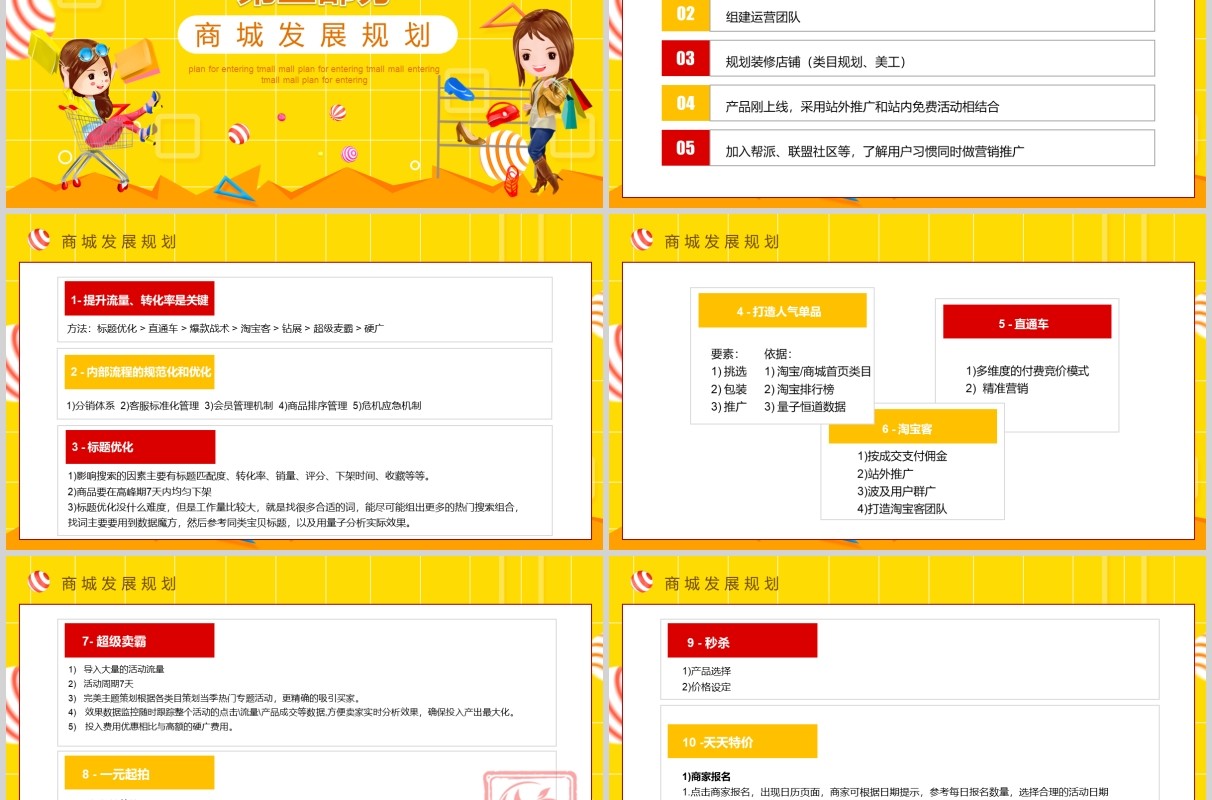The image size is (1212, 800).
Task: Select the line '1)影响搜索的因素主要有标题匹配度'
Action: (249, 476)
